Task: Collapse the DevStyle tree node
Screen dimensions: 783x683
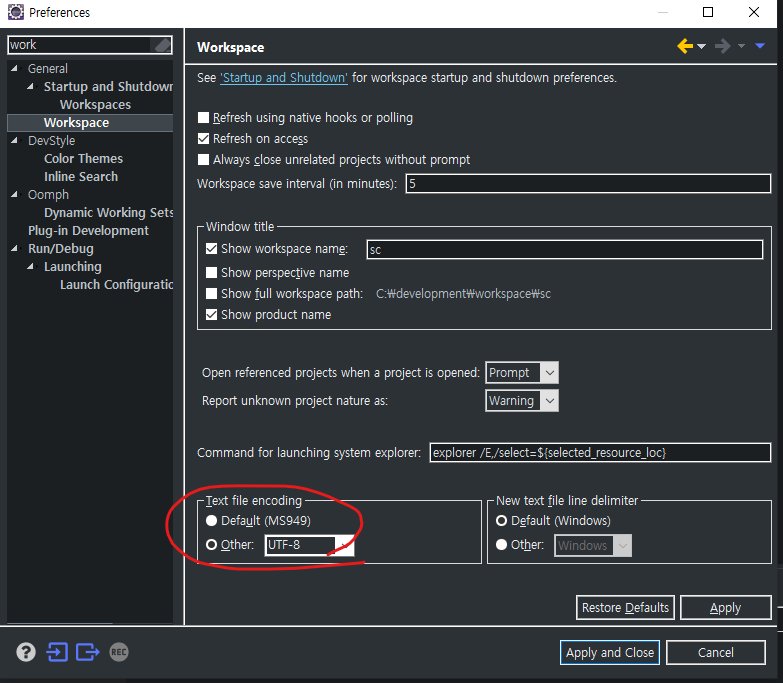Action: (14, 140)
